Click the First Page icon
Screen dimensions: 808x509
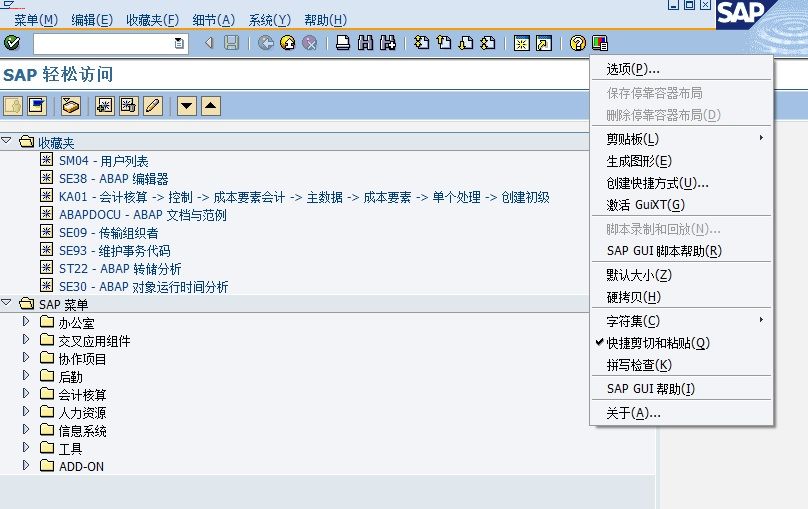pyautogui.click(x=422, y=43)
